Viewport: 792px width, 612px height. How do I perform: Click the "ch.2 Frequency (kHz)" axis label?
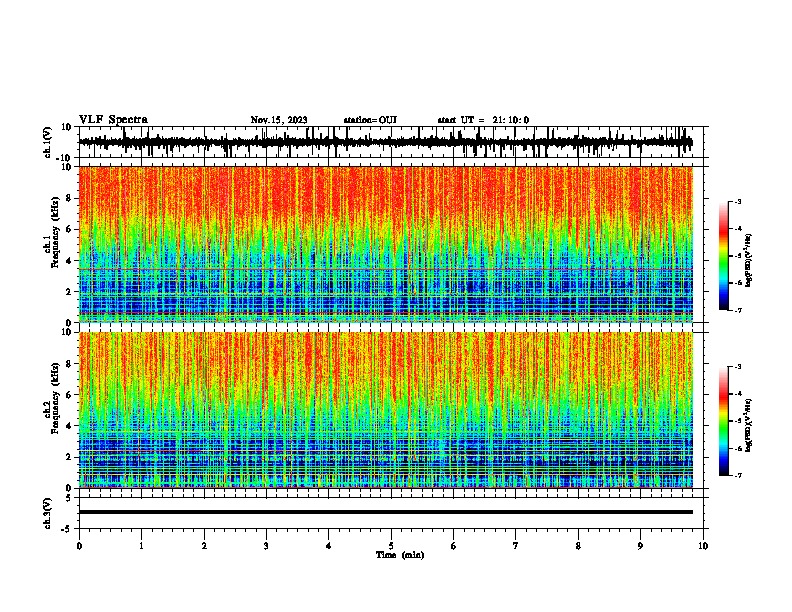[x=51, y=398]
